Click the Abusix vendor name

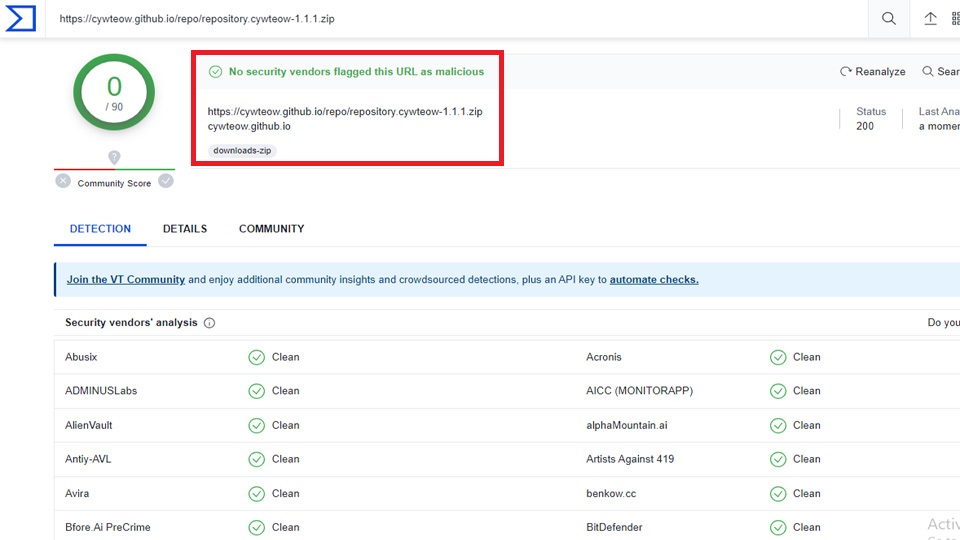(x=81, y=357)
